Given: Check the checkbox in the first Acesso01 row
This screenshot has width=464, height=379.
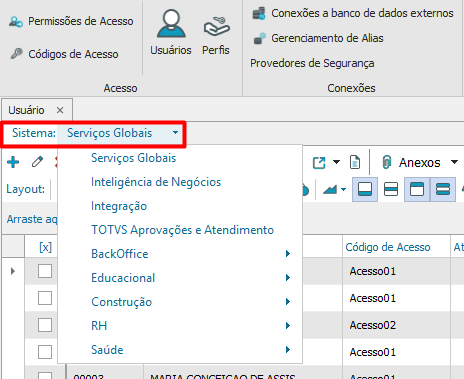Looking at the screenshot, I should (45, 271).
